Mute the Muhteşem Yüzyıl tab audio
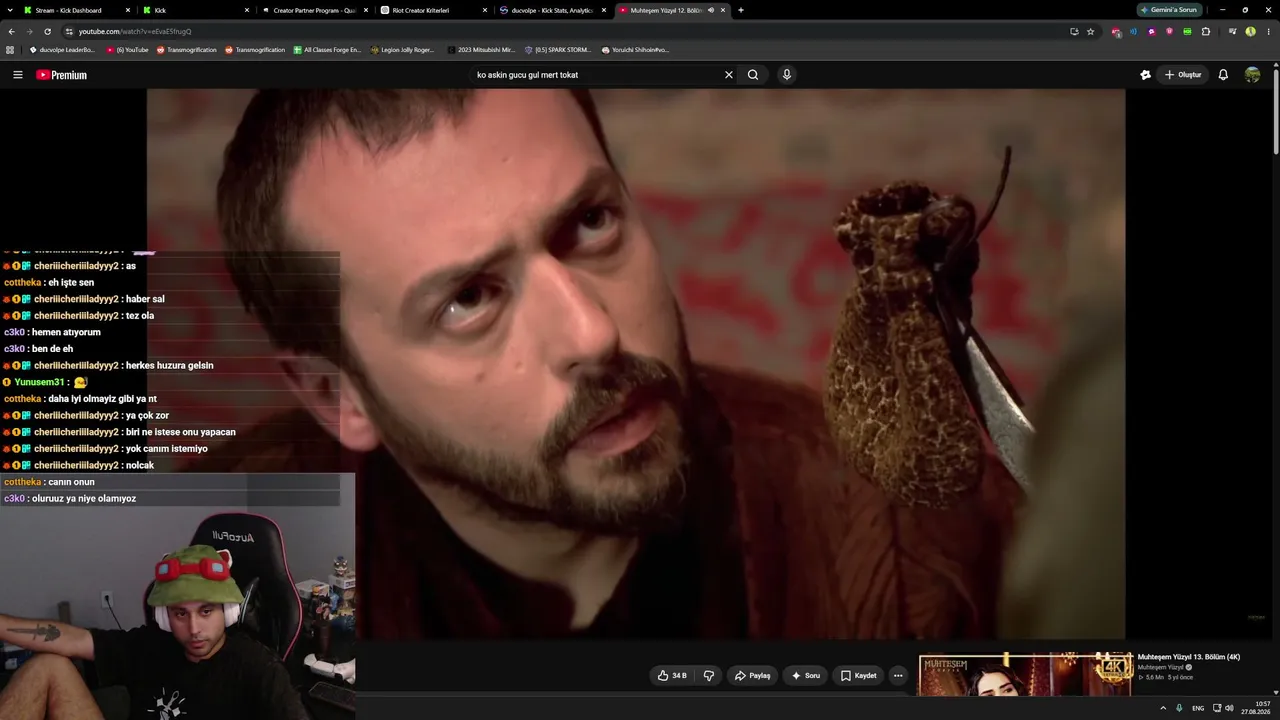Screen dimensions: 1280x720 point(711,10)
